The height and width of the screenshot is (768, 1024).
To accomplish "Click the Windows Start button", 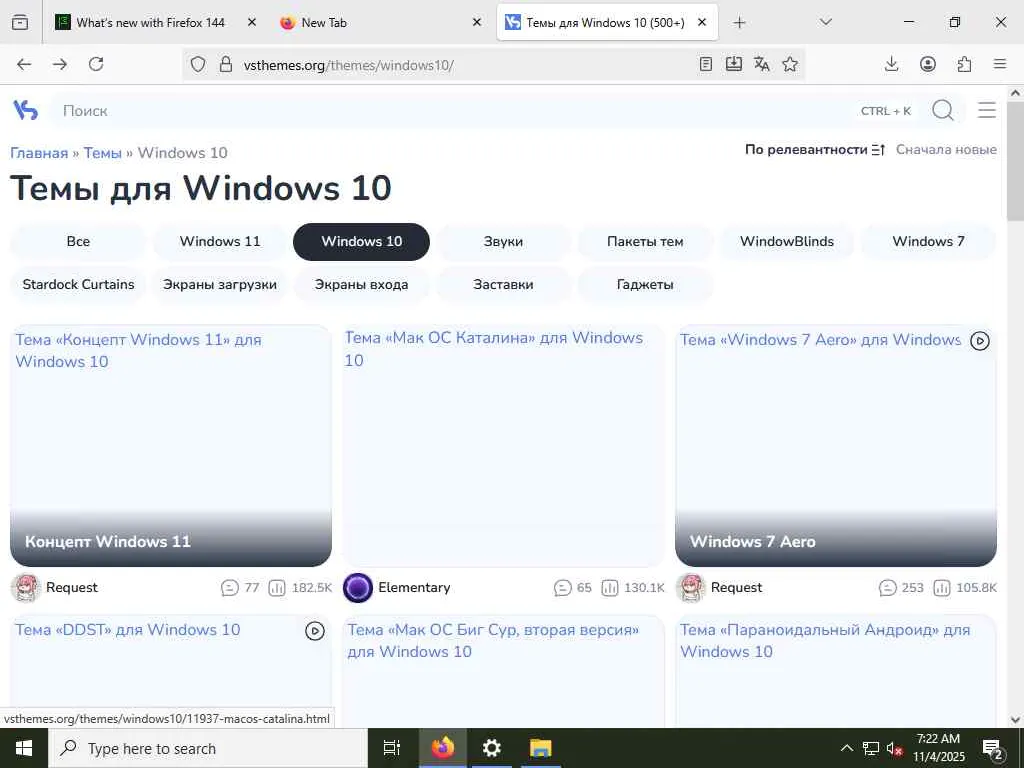I will (24, 748).
